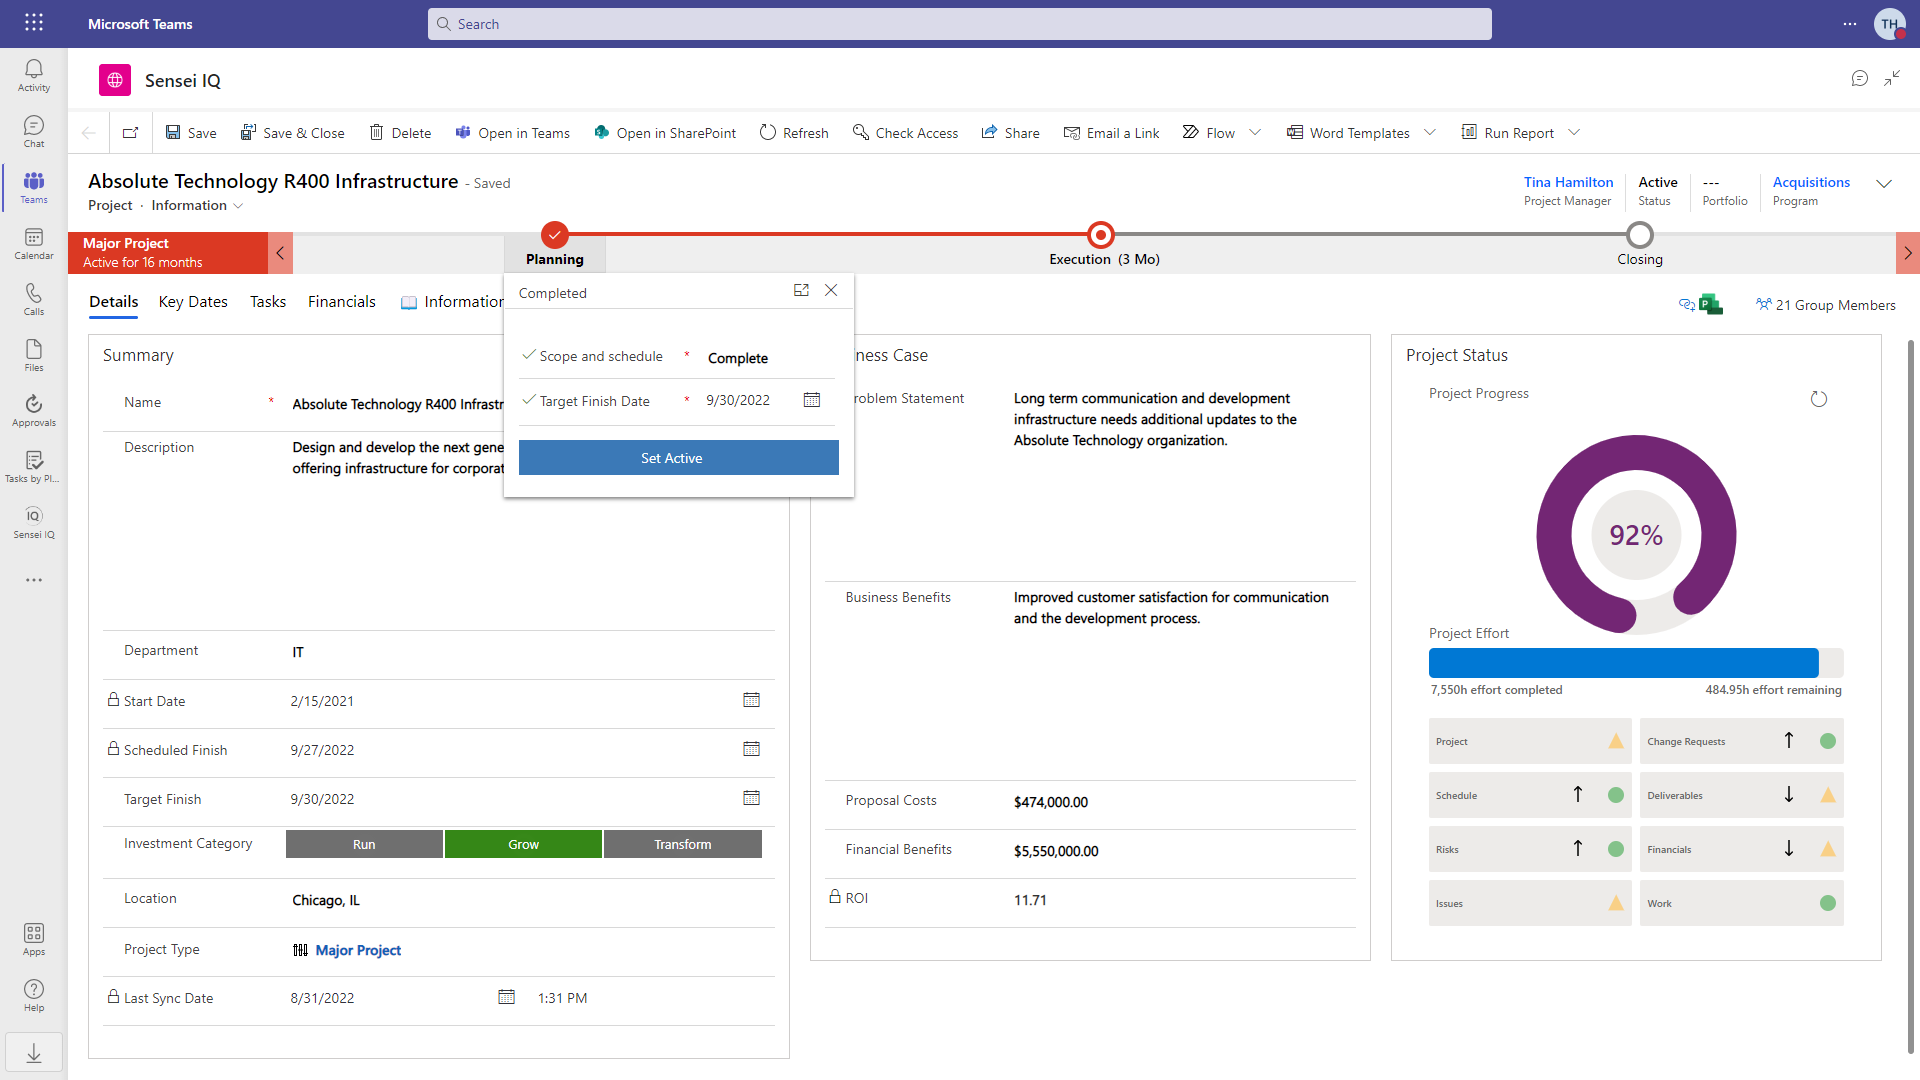Open Approvals app in sidebar
The height and width of the screenshot is (1080, 1920).
(34, 410)
